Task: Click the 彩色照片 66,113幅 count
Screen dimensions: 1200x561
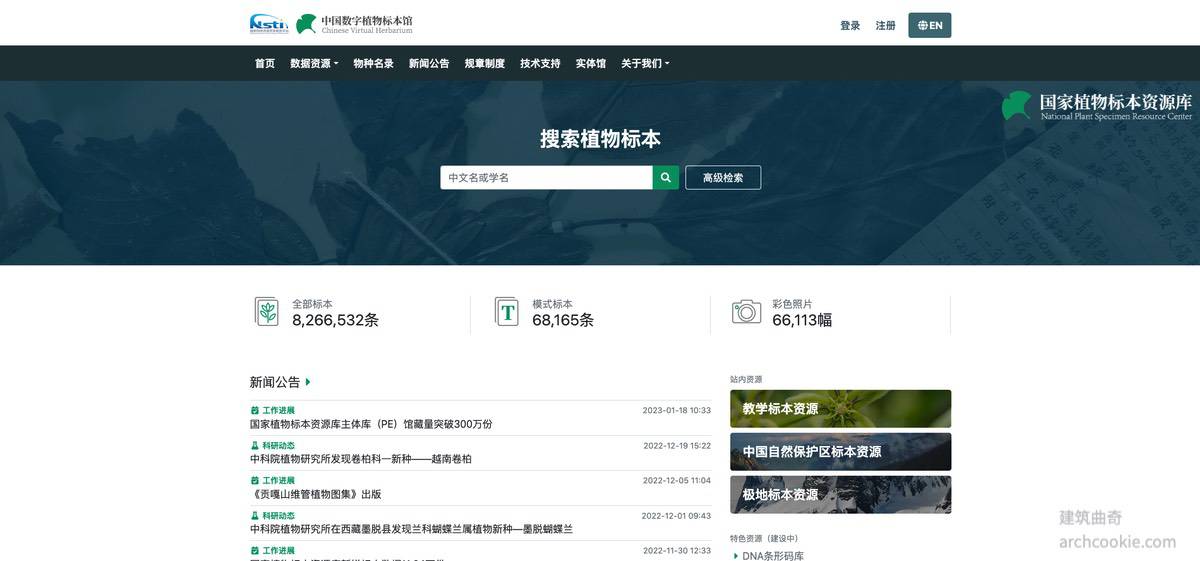Action: coord(802,320)
